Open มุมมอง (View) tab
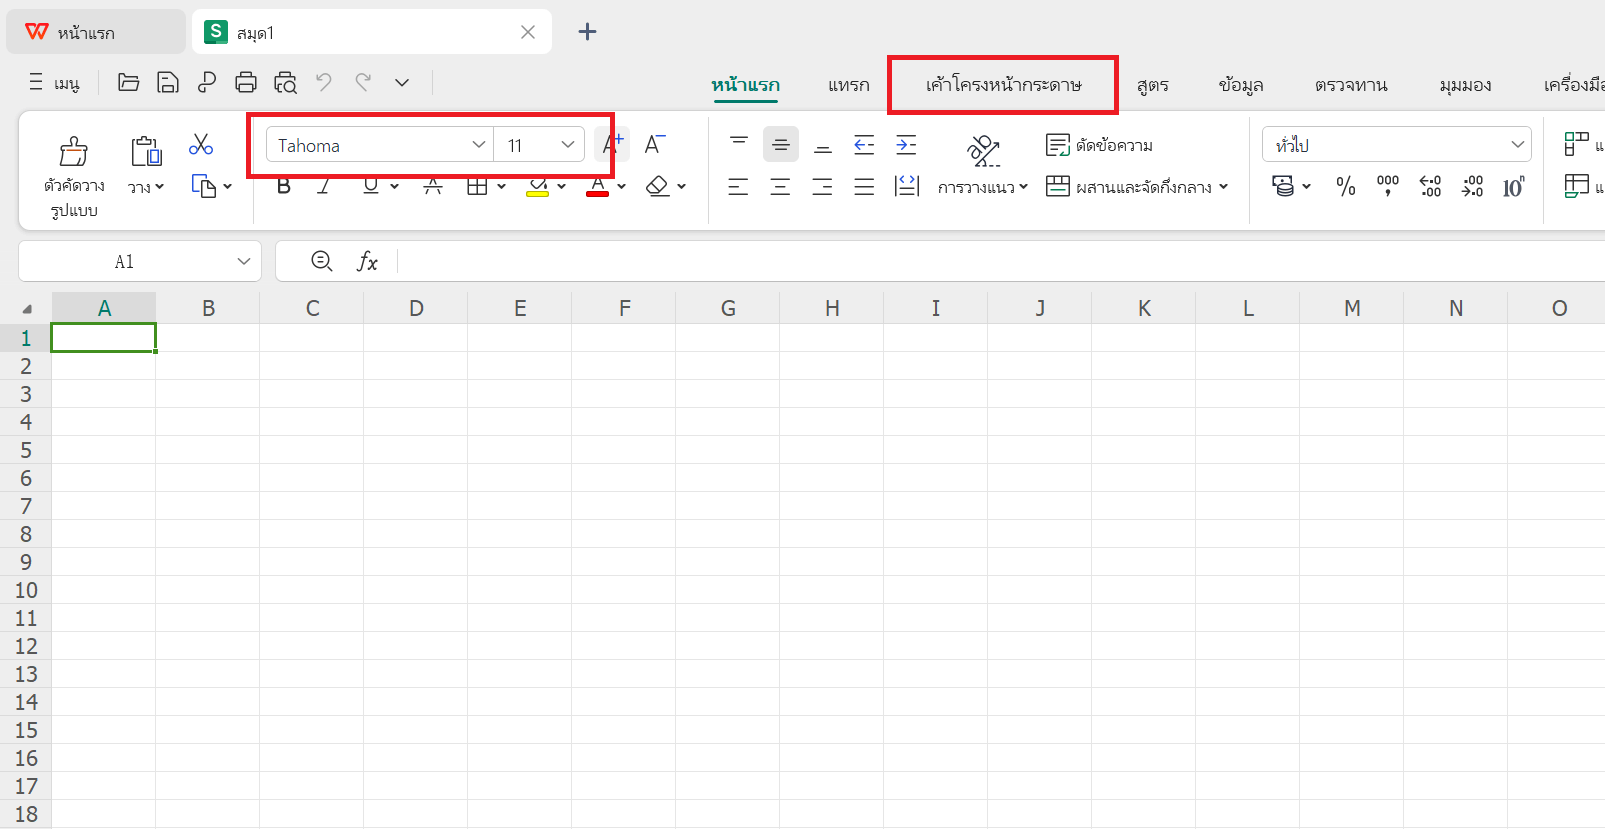1605x829 pixels. pos(1466,85)
